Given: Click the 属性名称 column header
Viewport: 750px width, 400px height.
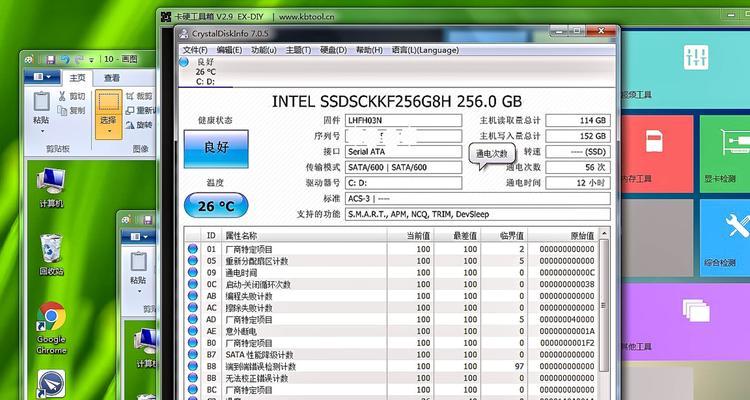Looking at the screenshot, I should pos(304,235).
